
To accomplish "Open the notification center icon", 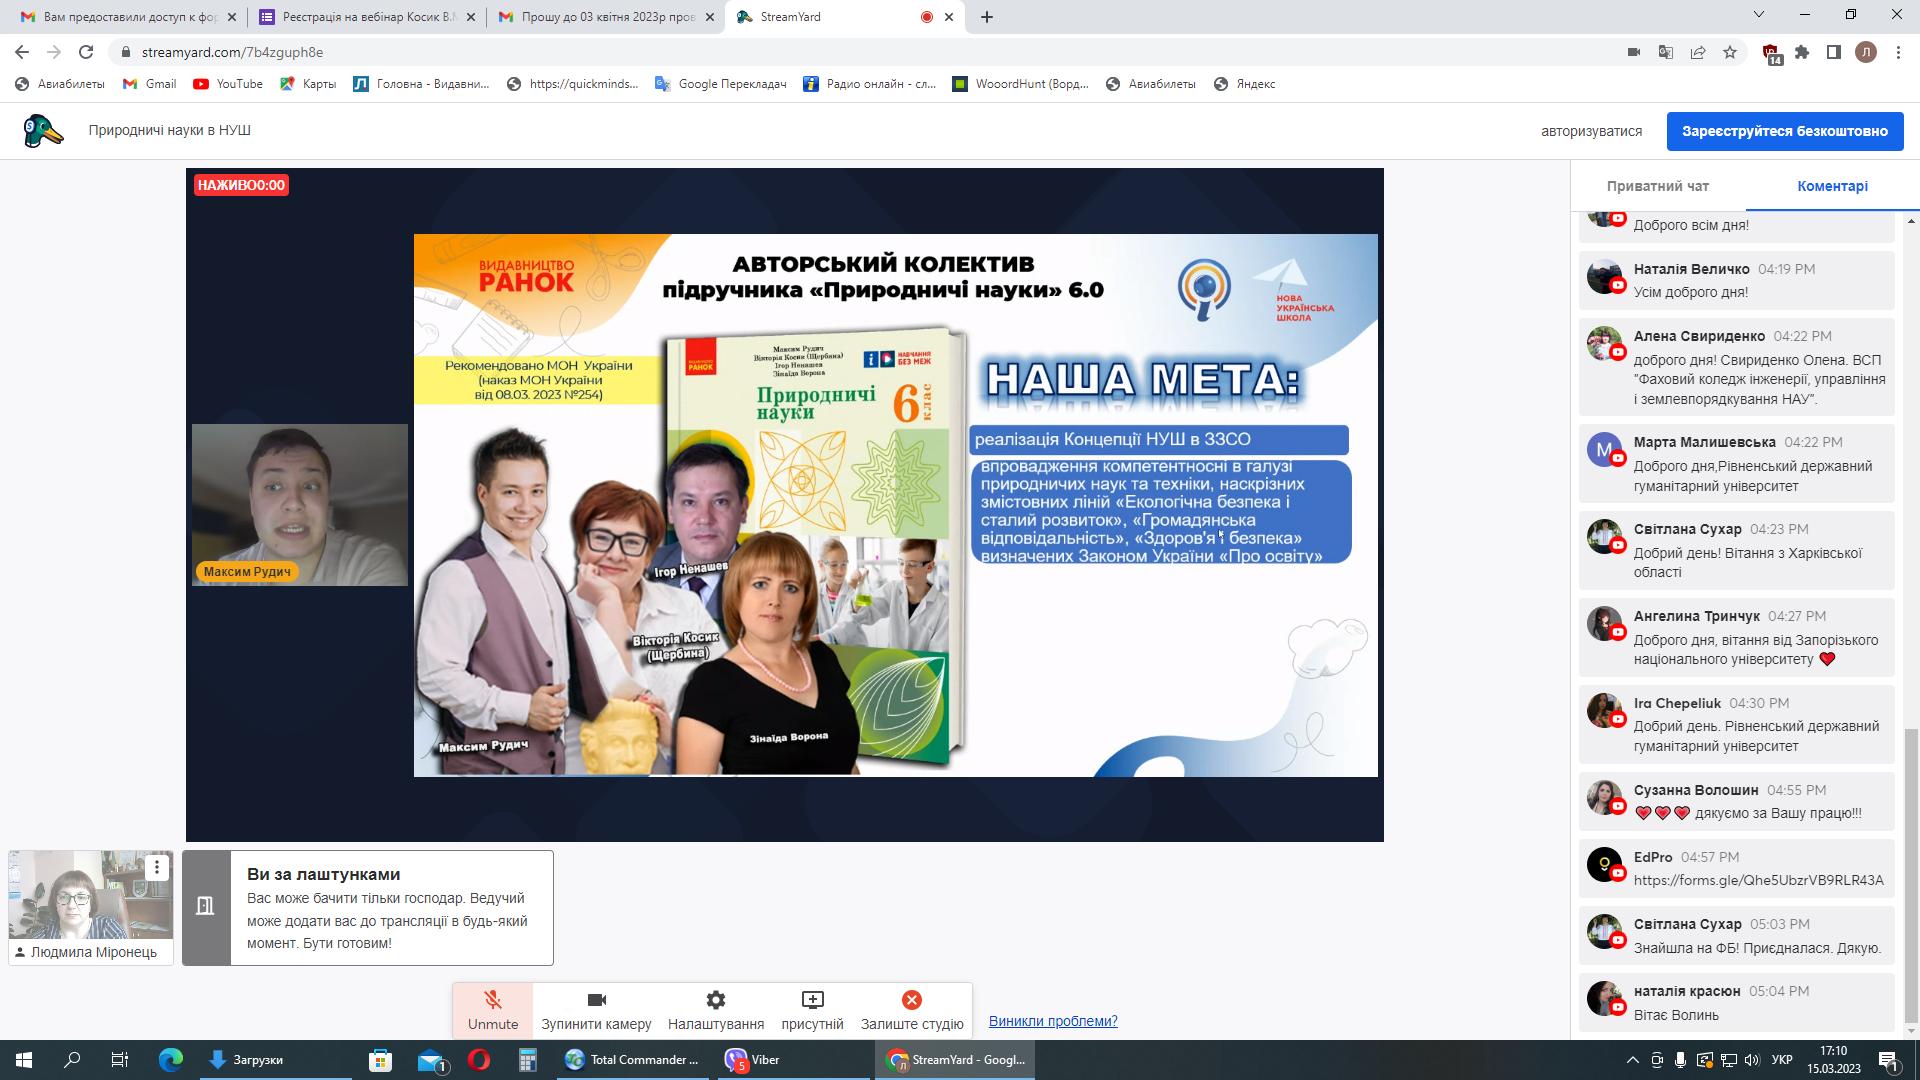I will (x=1890, y=1060).
